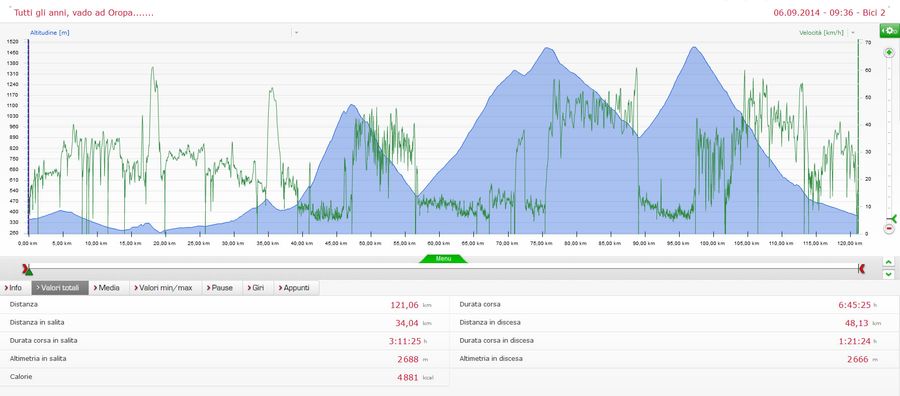Click the Distanza in discesa value 48,13
Viewport: 900px width, 396px height.
(x=857, y=323)
